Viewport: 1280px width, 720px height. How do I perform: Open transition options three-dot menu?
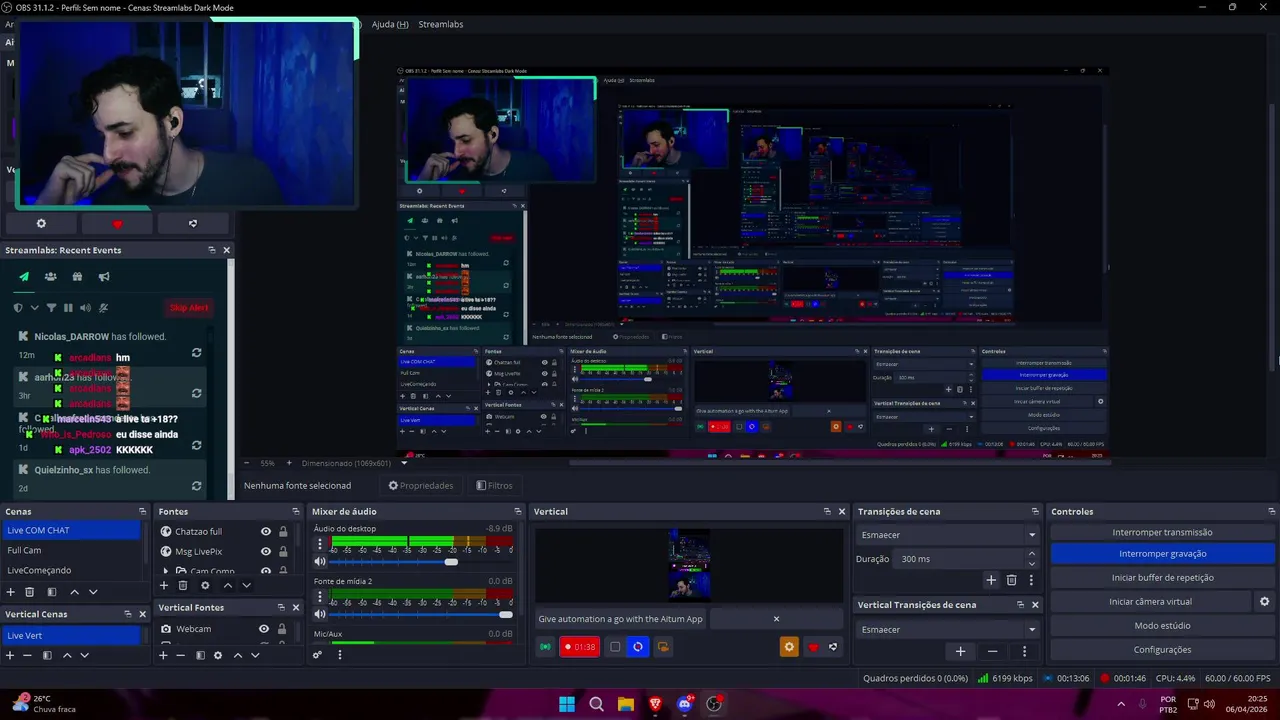[x=1031, y=580]
